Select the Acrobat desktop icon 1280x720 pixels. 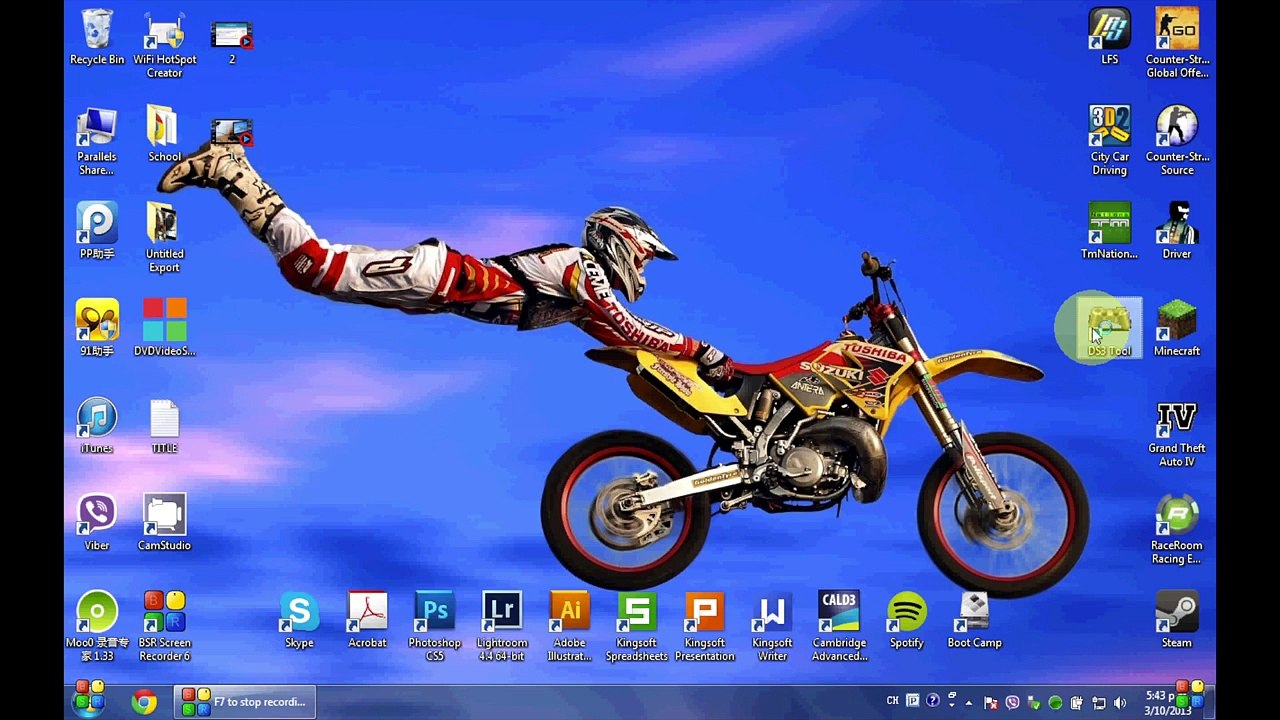[x=367, y=620]
